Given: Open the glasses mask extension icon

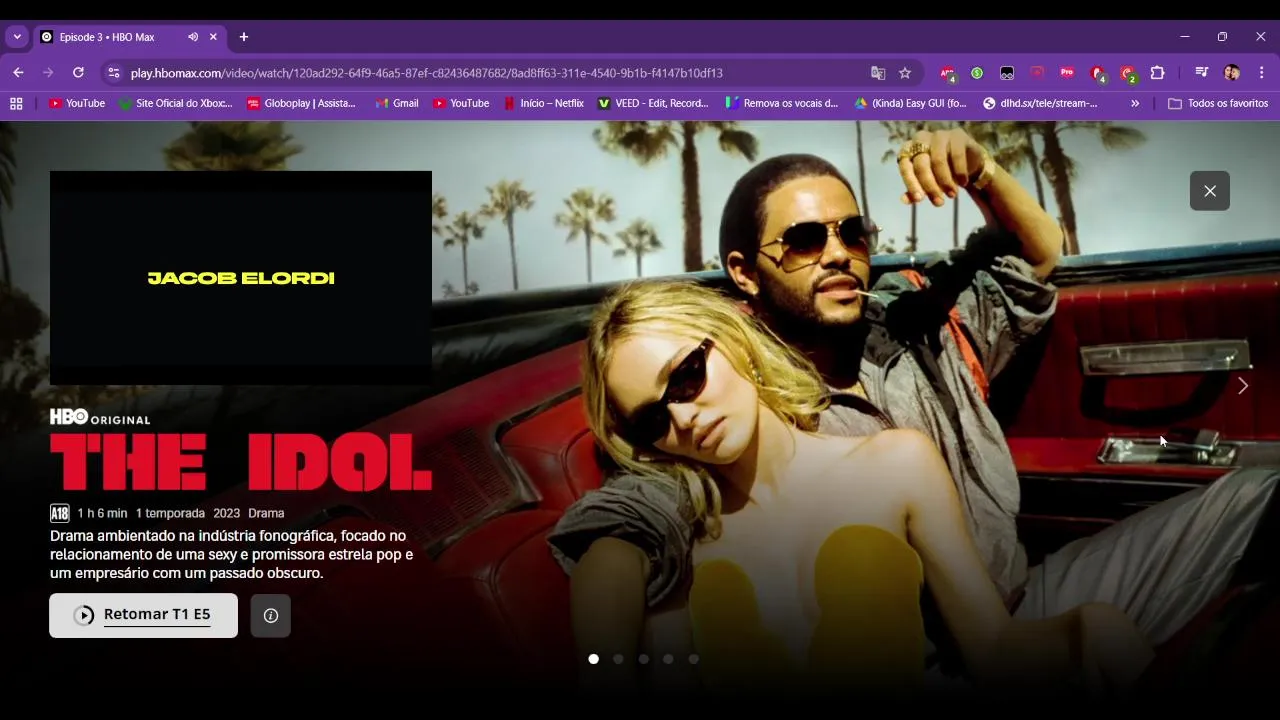Looking at the screenshot, I should (x=1007, y=73).
